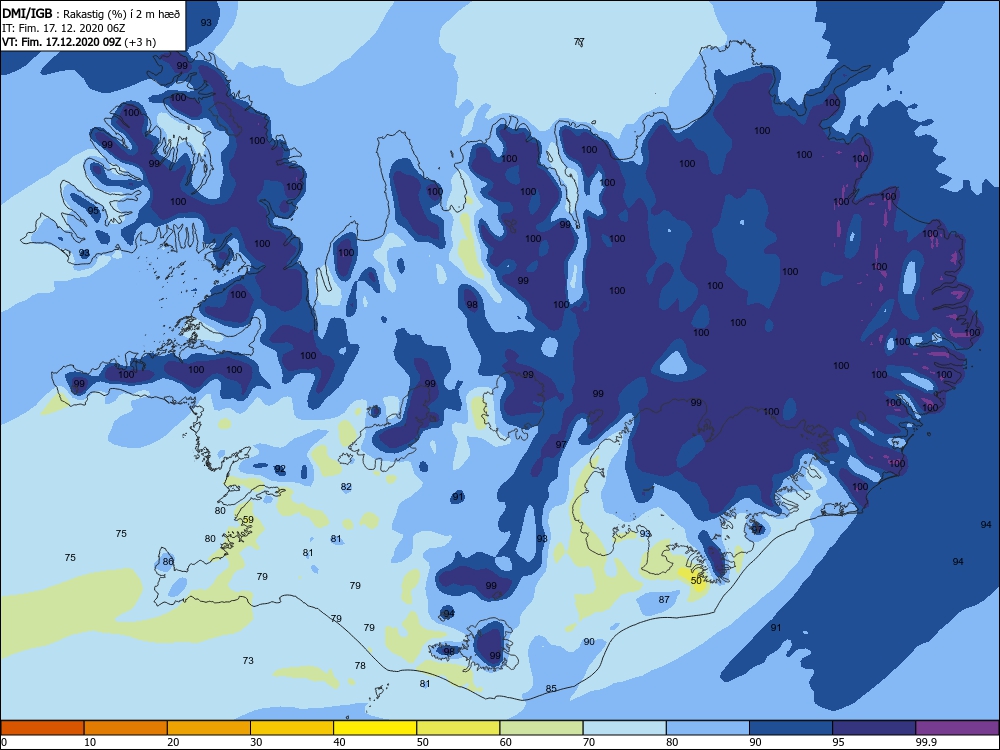The height and width of the screenshot is (750, 1000).
Task: Click the '80' legend scale label
Action: [x=672, y=742]
